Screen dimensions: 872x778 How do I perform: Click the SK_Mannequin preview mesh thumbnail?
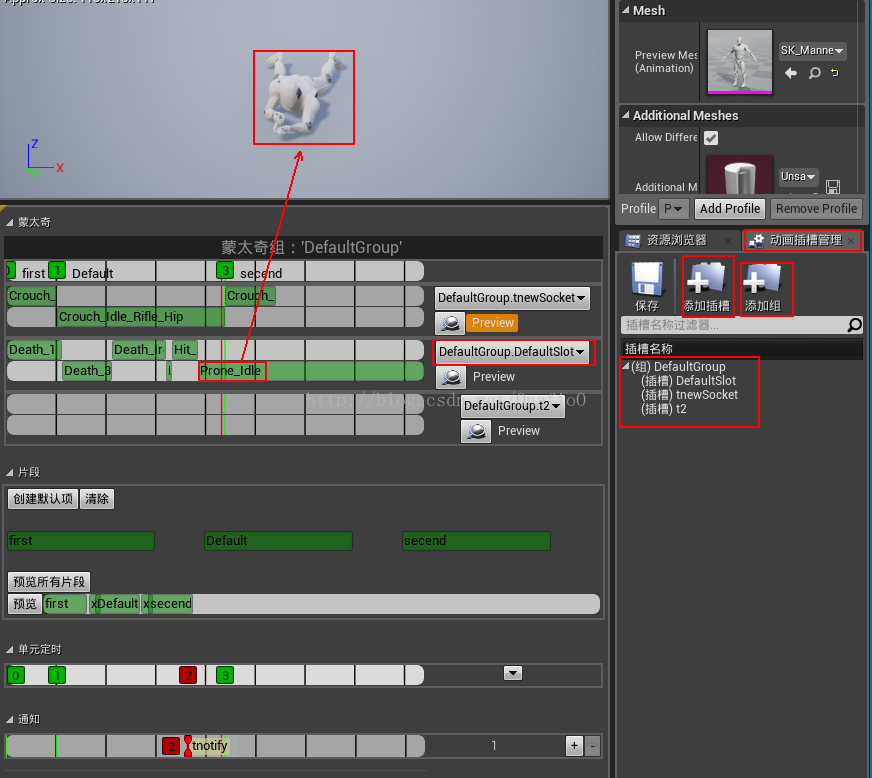tap(739, 62)
